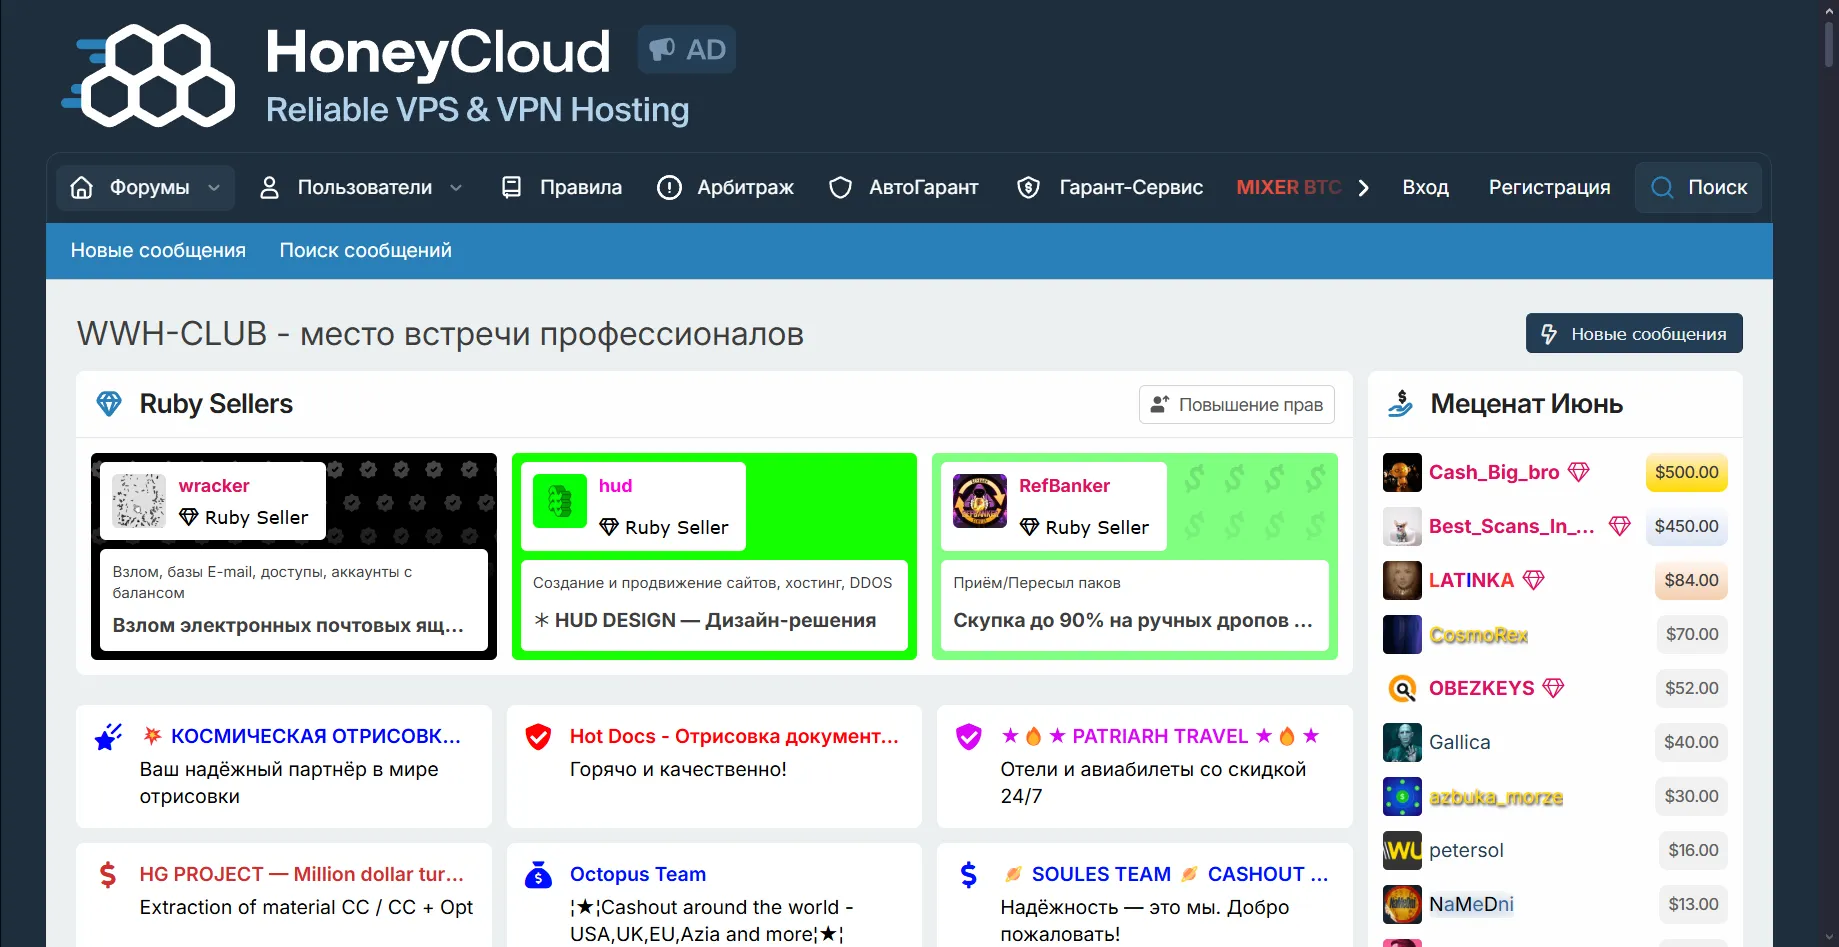Image resolution: width=1839 pixels, height=947 pixels.
Task: Open the Новые сообщения sub-navigation tab
Action: point(158,251)
